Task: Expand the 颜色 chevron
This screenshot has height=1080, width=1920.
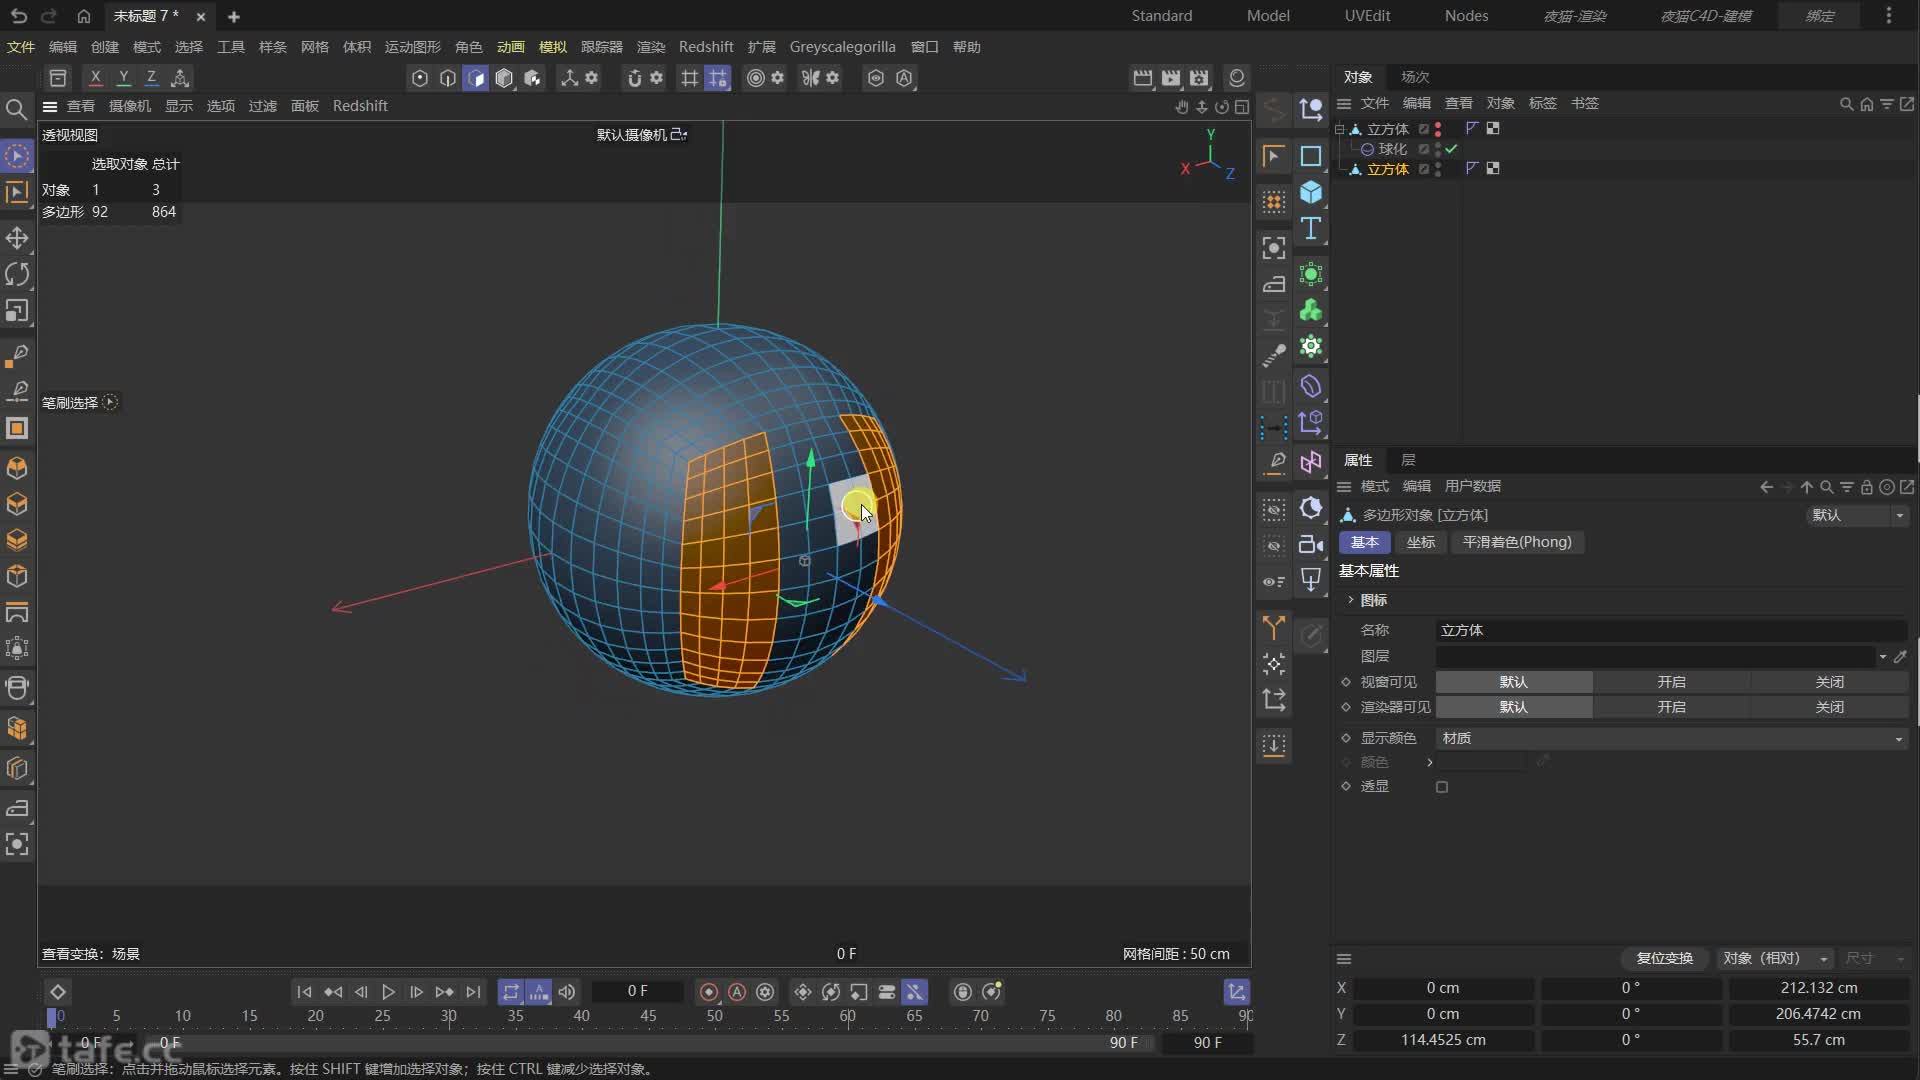Action: click(x=1429, y=762)
